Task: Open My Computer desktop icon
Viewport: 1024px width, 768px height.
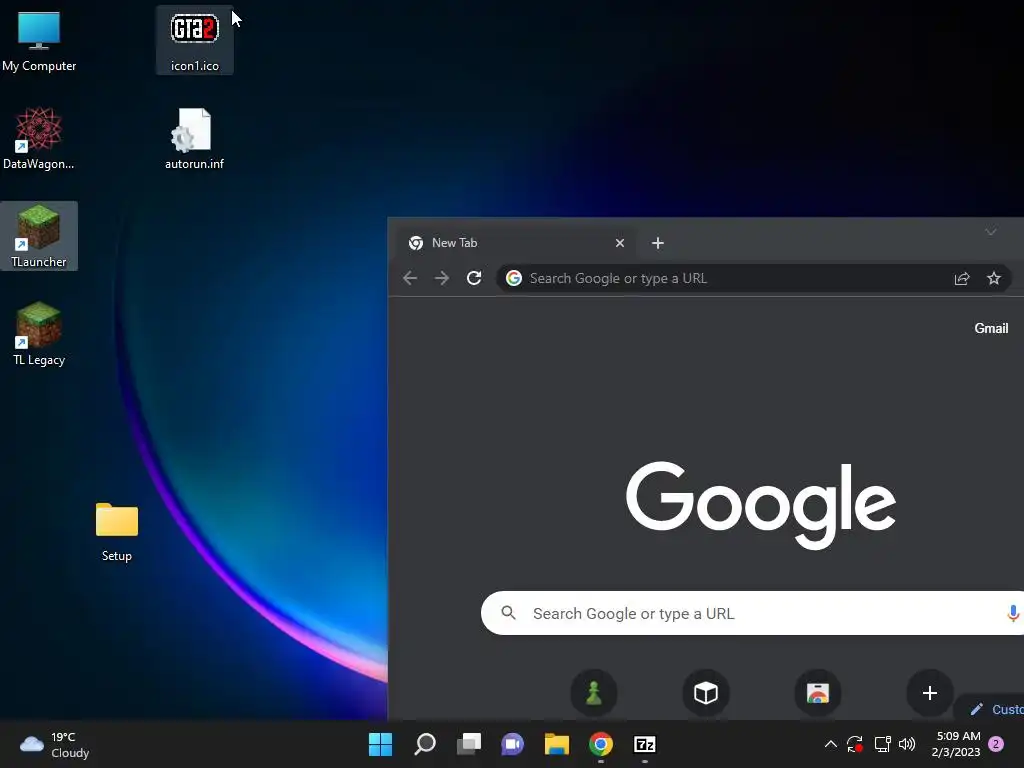Action: (x=39, y=40)
